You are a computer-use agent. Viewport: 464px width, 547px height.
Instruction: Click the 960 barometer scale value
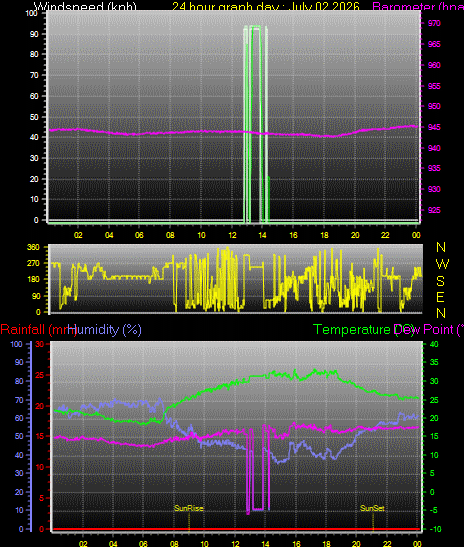pyautogui.click(x=434, y=65)
